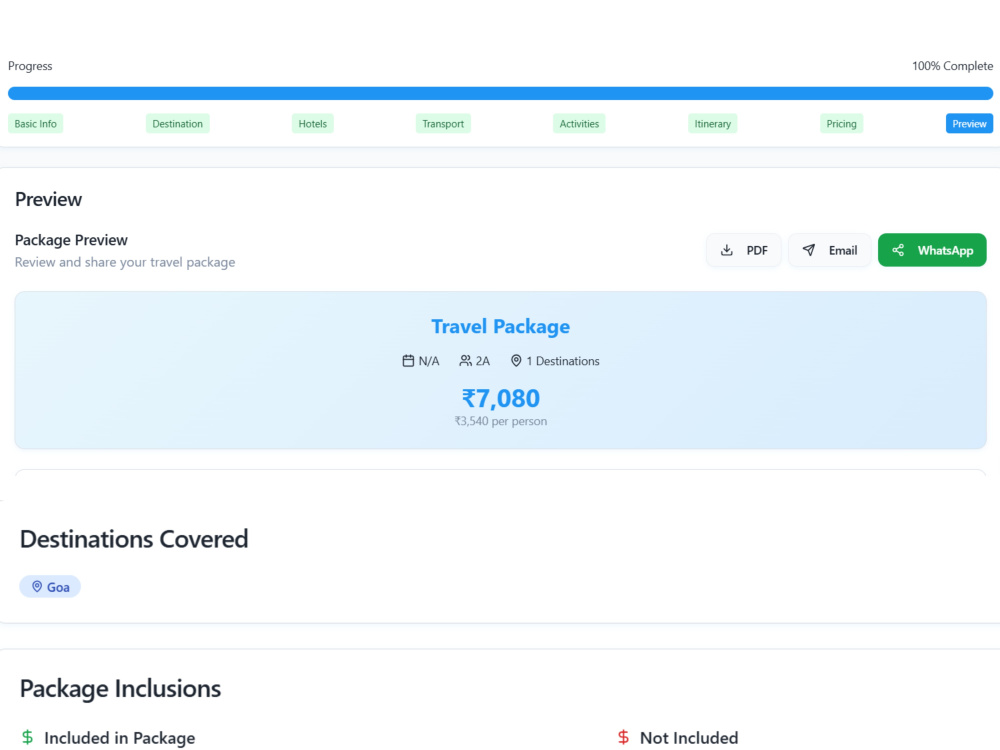Click the ₹7,080 total price
Image resolution: width=1000 pixels, height=750 pixels.
(x=501, y=399)
